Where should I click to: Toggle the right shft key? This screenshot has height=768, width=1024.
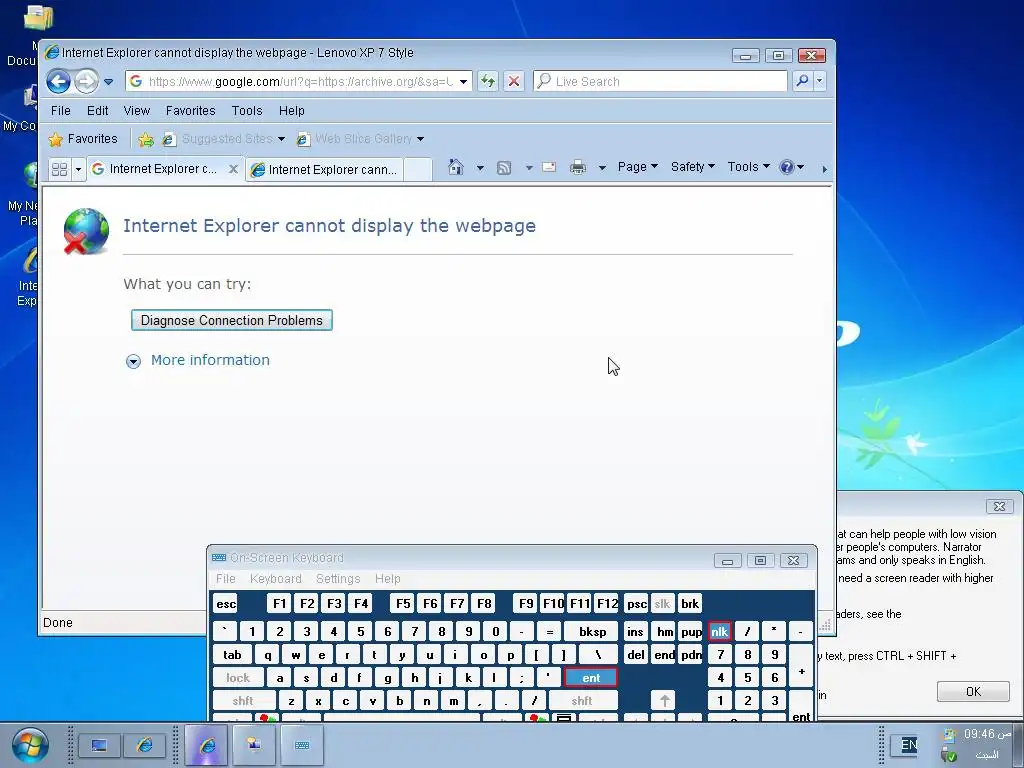582,701
